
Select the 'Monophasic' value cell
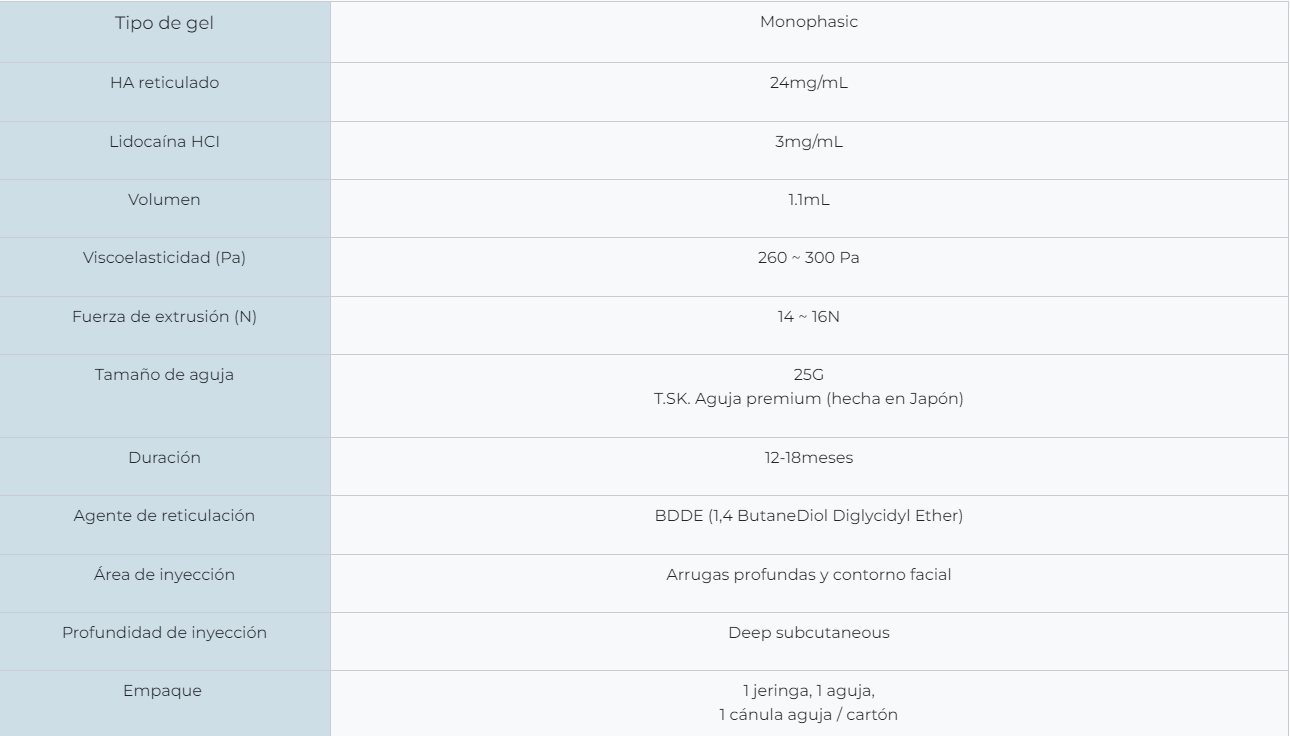809,33
